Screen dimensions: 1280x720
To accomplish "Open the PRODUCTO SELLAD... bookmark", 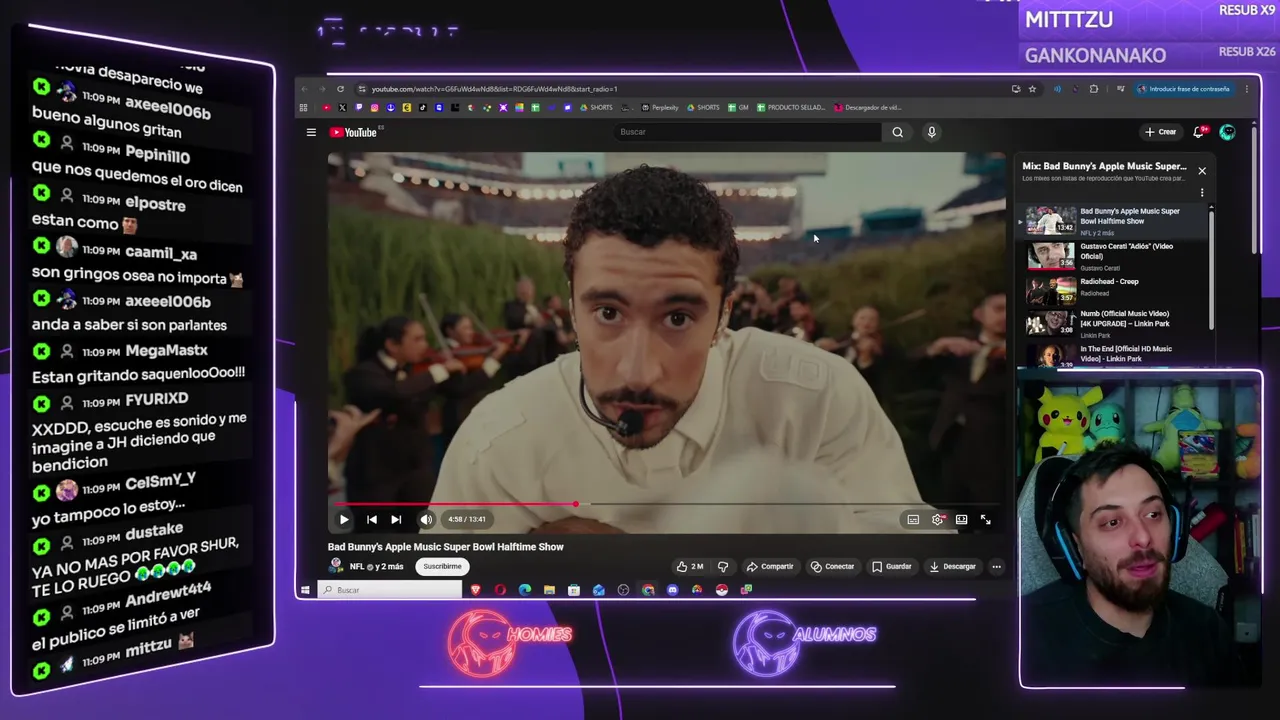I will pos(791,108).
